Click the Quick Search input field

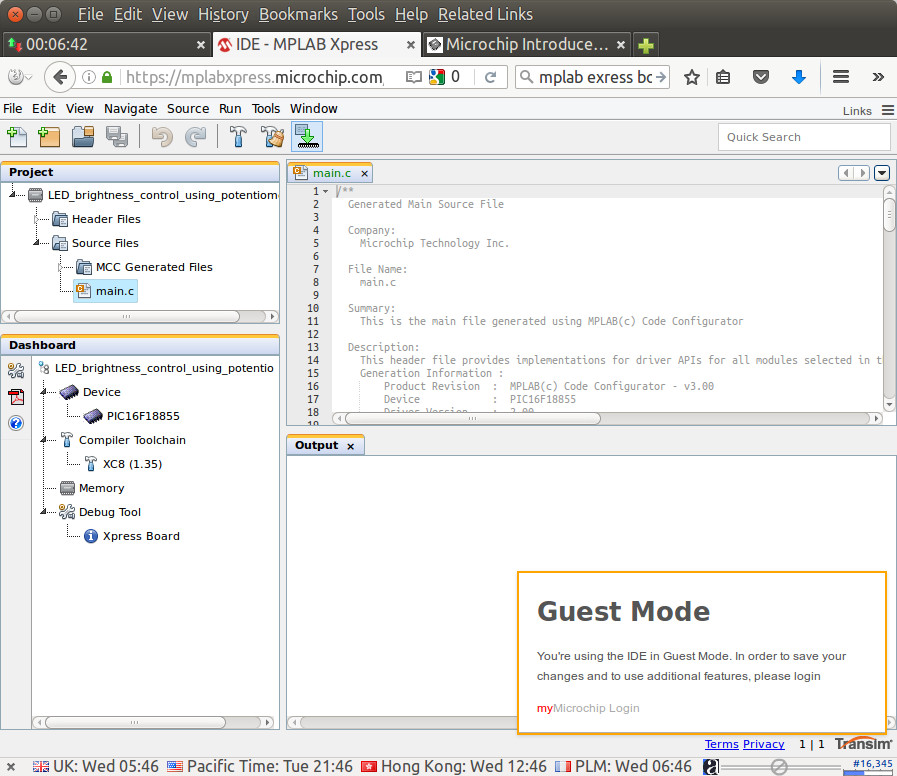click(x=804, y=137)
